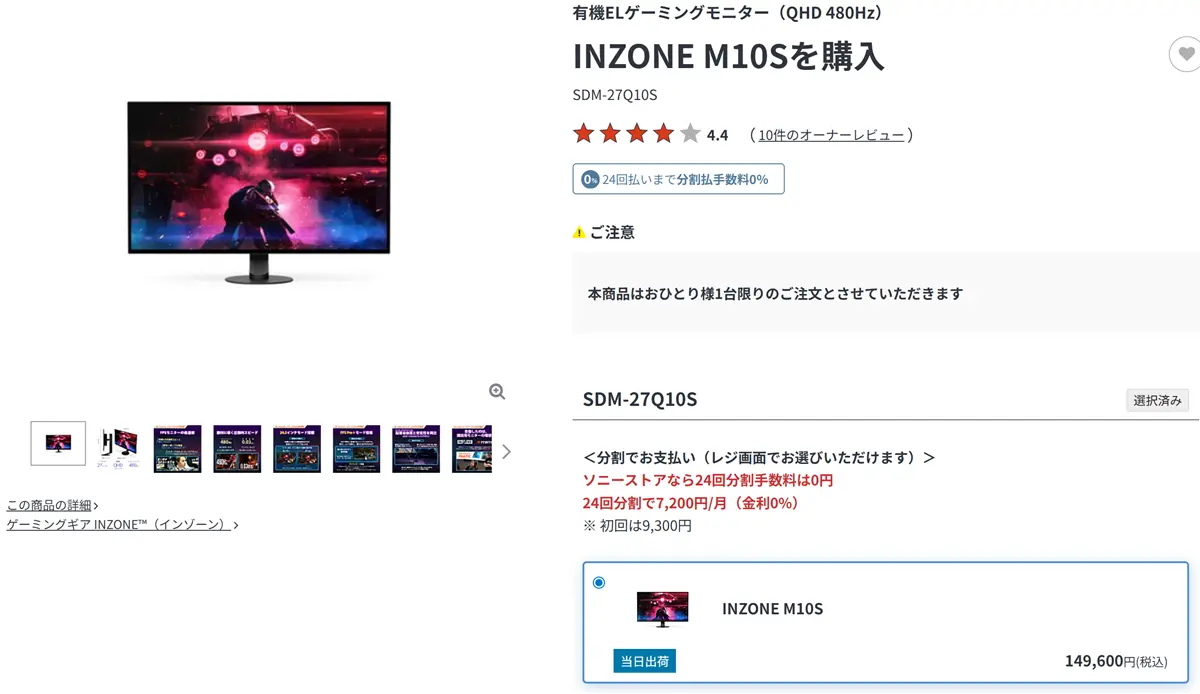Click the star rating icons
1200x694 pixels.
tap(637, 134)
